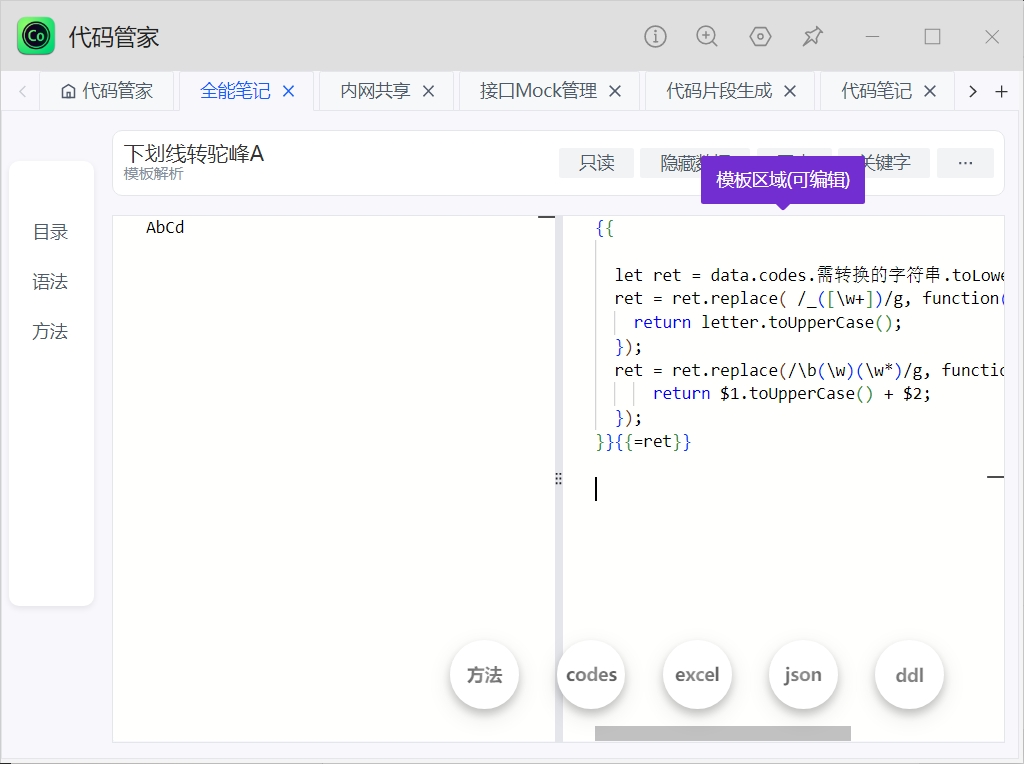Click the zoom-in magnifier icon
The image size is (1024, 764).
[707, 36]
